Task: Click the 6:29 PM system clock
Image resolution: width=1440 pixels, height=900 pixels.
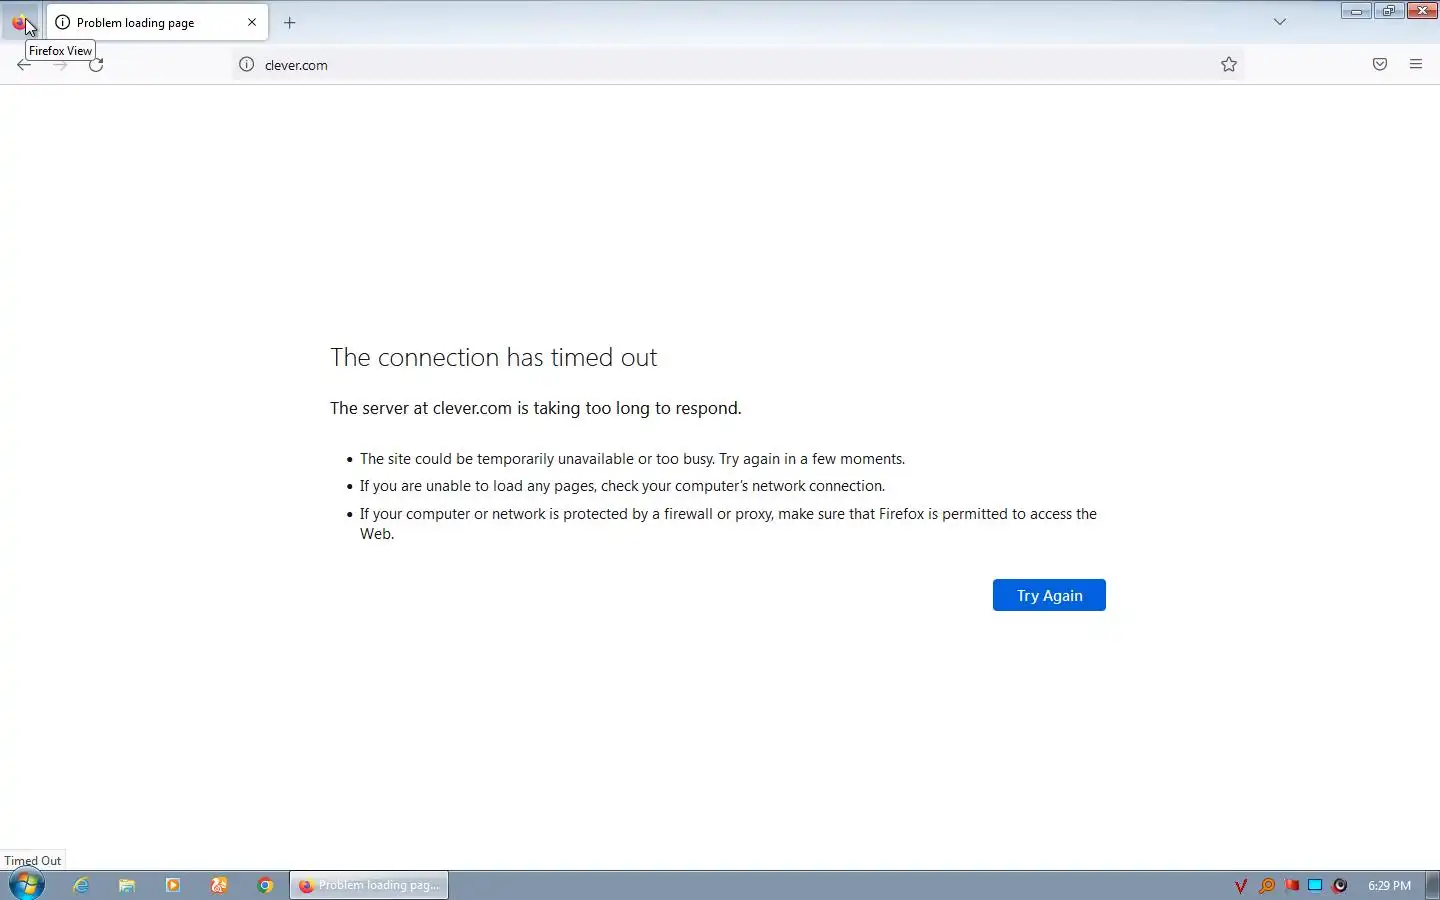Action: [x=1389, y=885]
